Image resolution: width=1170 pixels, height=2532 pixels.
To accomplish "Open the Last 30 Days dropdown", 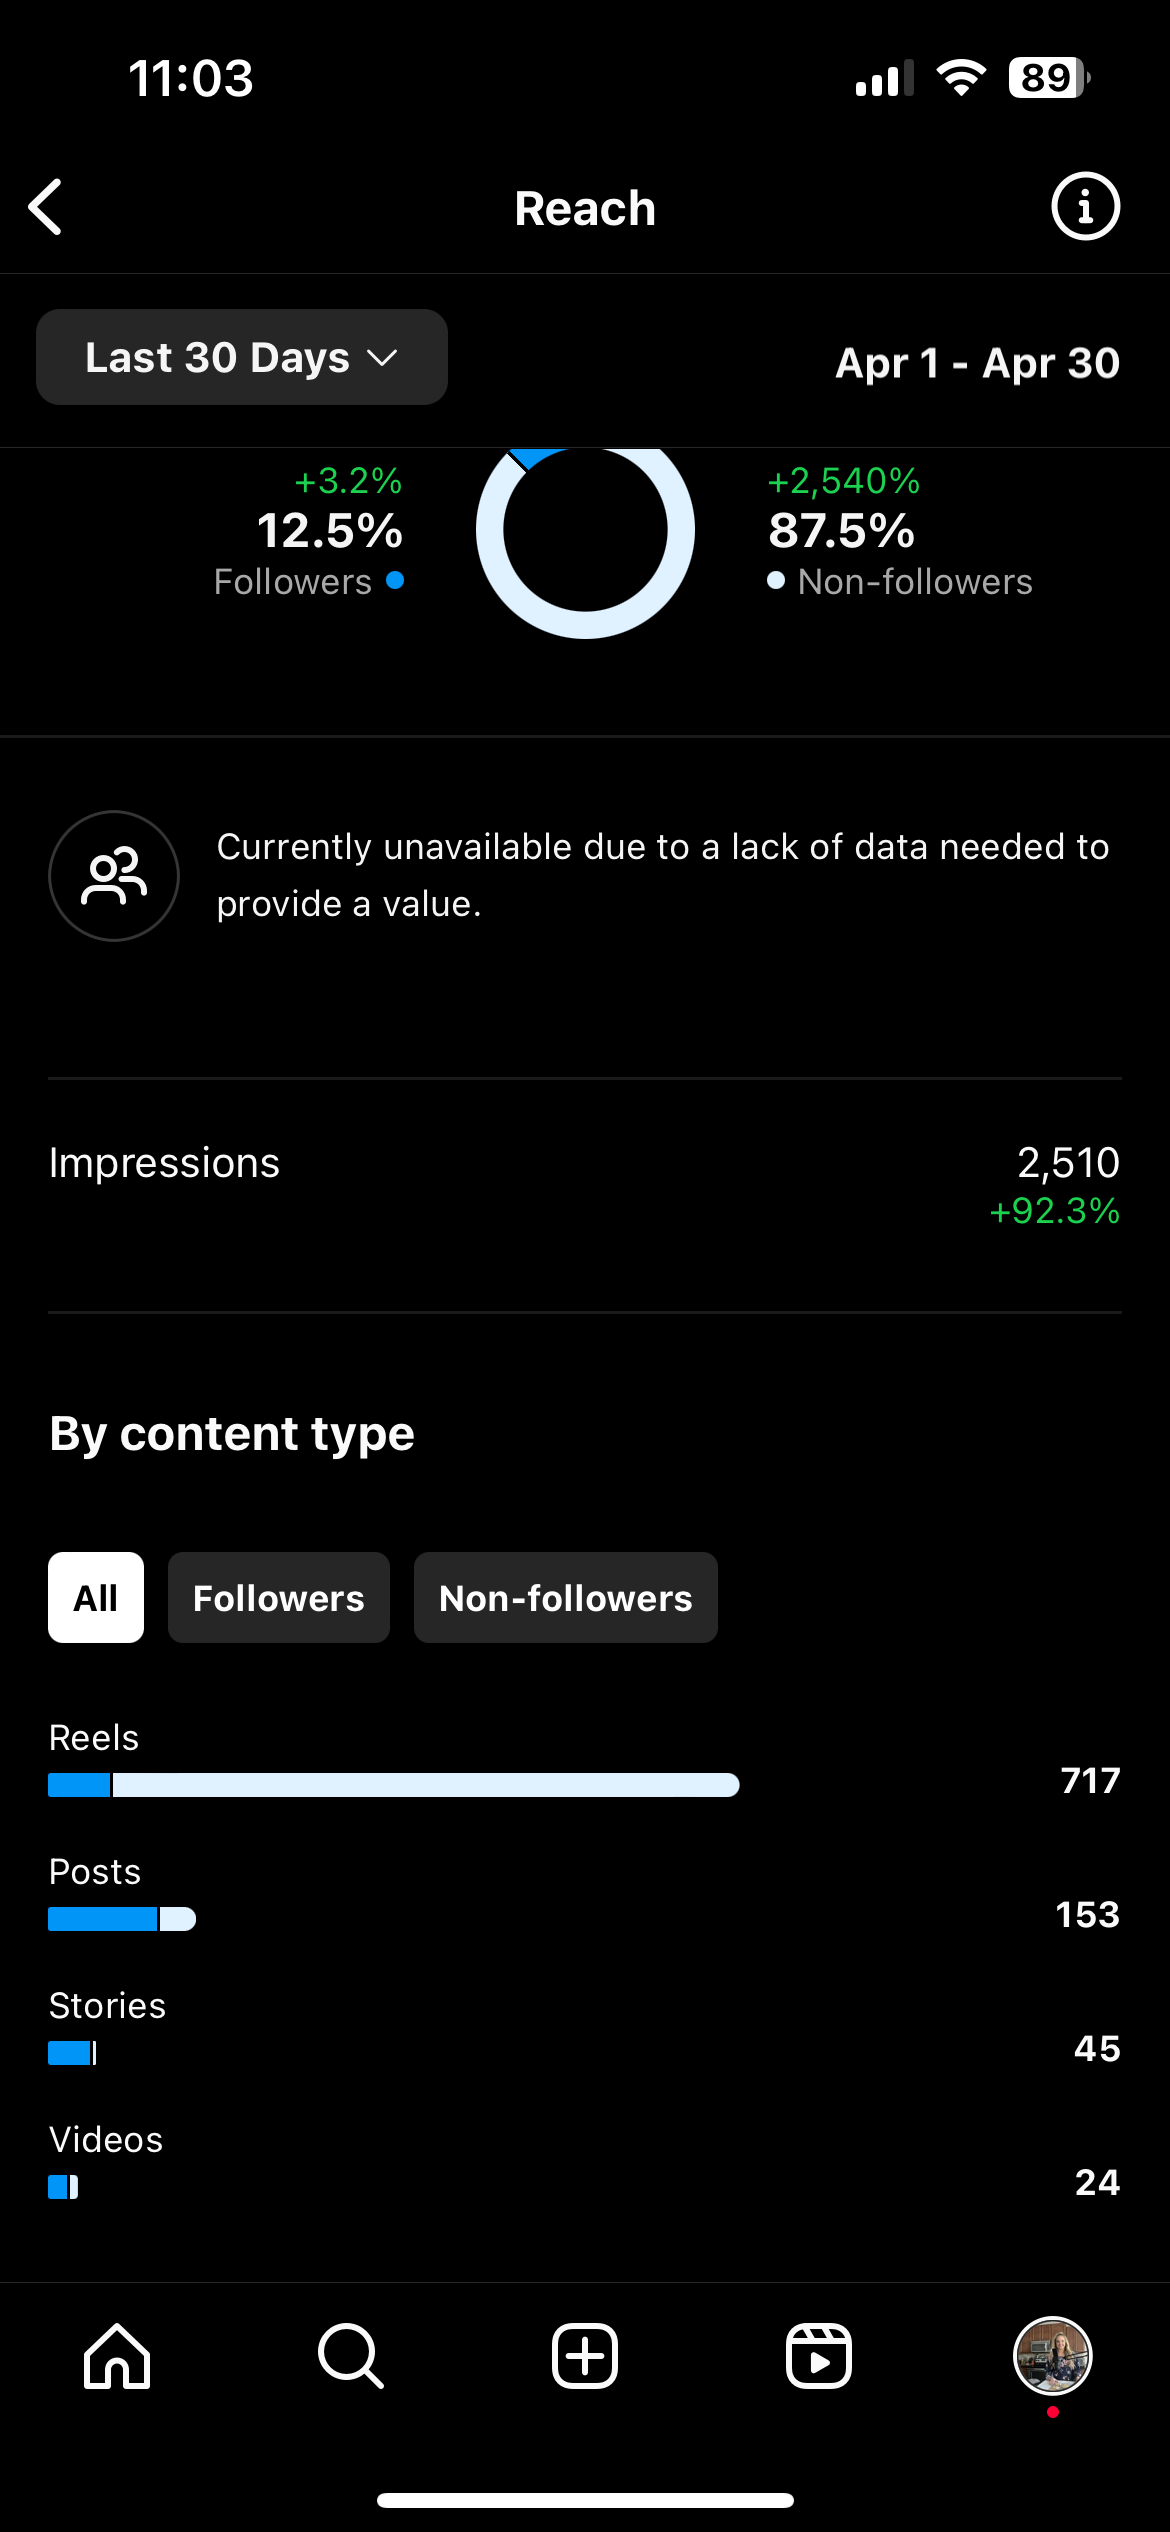I will 217,357.
